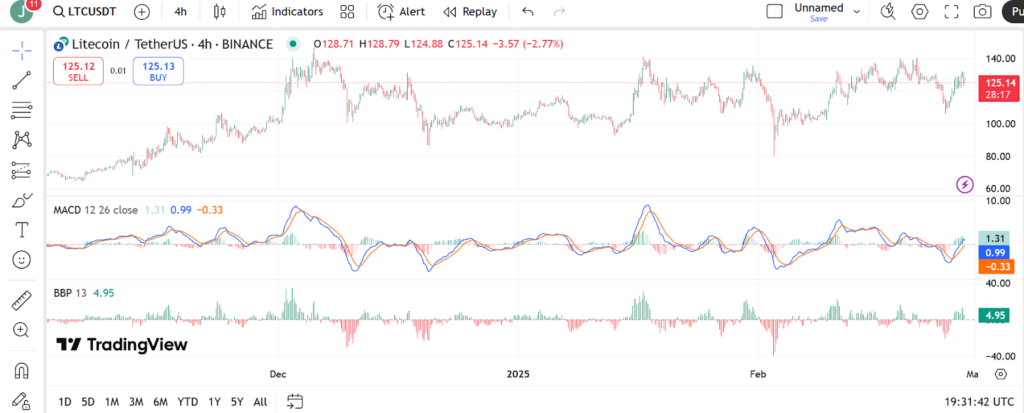Redo the last action
Screen dimensions: 1024x413
coord(560,12)
